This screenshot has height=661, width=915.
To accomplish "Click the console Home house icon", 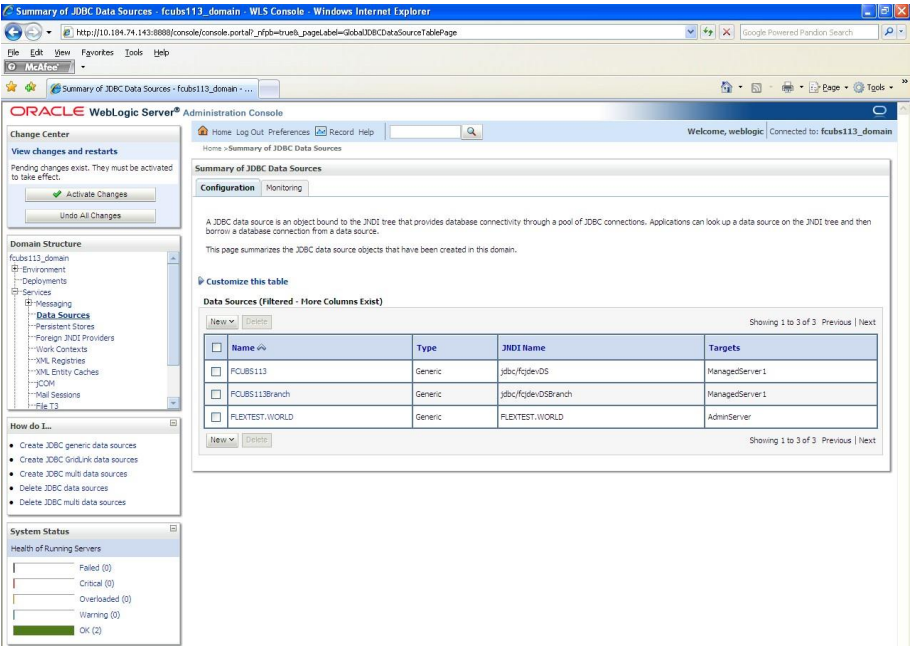I will point(203,131).
